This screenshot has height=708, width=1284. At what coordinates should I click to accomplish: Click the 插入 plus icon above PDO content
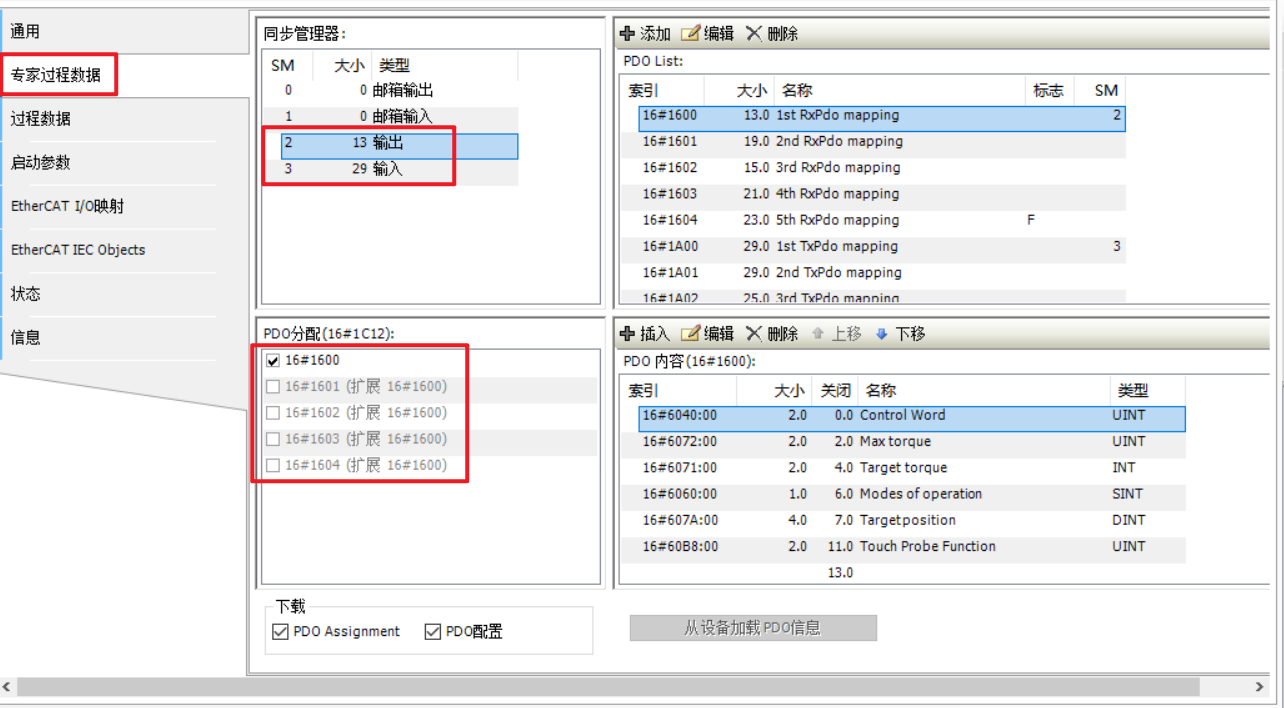point(628,334)
